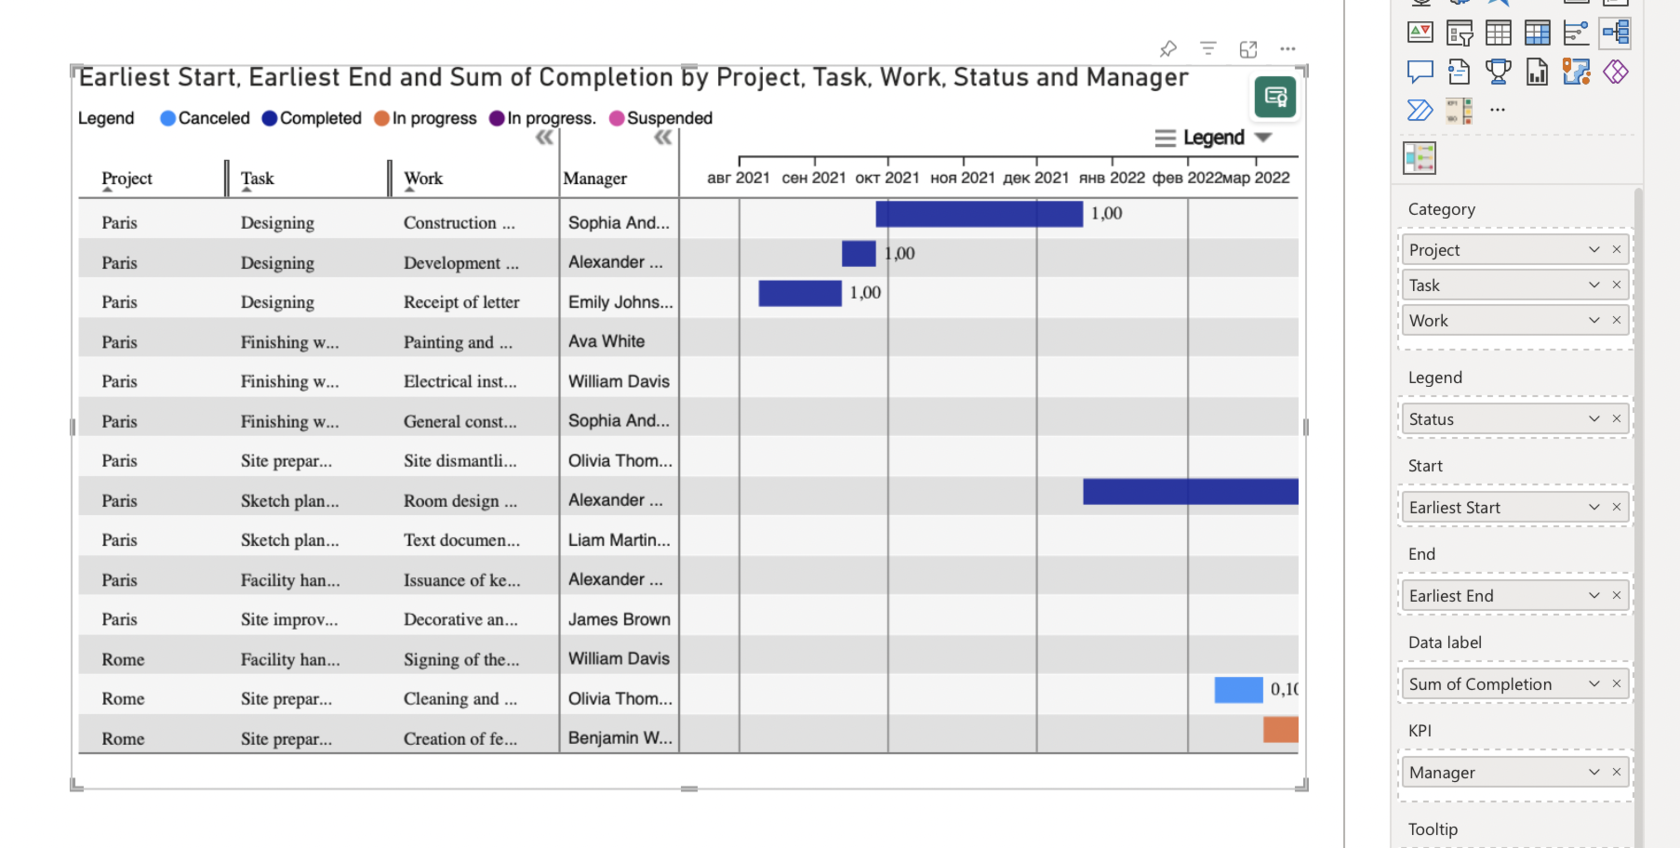Click the green certificate badge icon
The image size is (1680, 848).
click(1275, 97)
